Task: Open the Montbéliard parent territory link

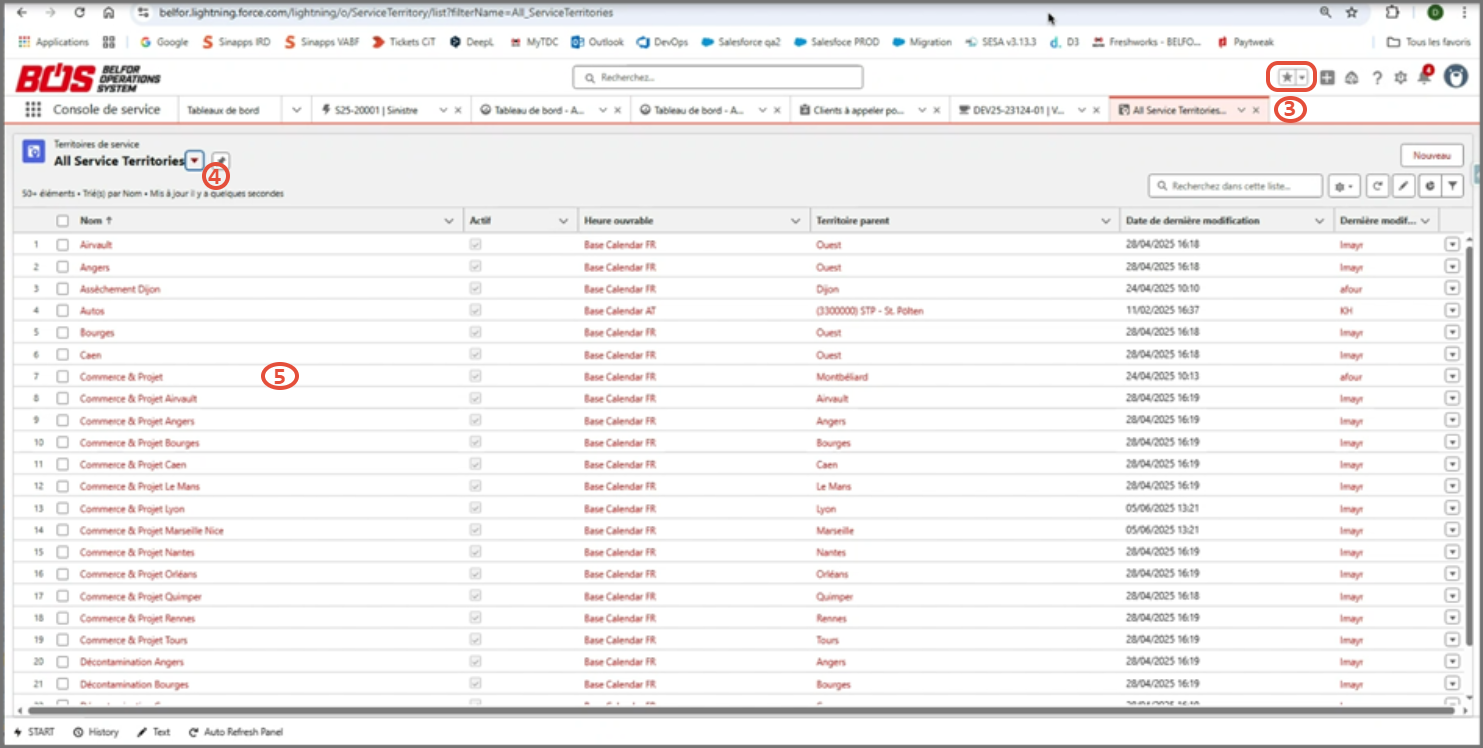Action: [x=842, y=377]
